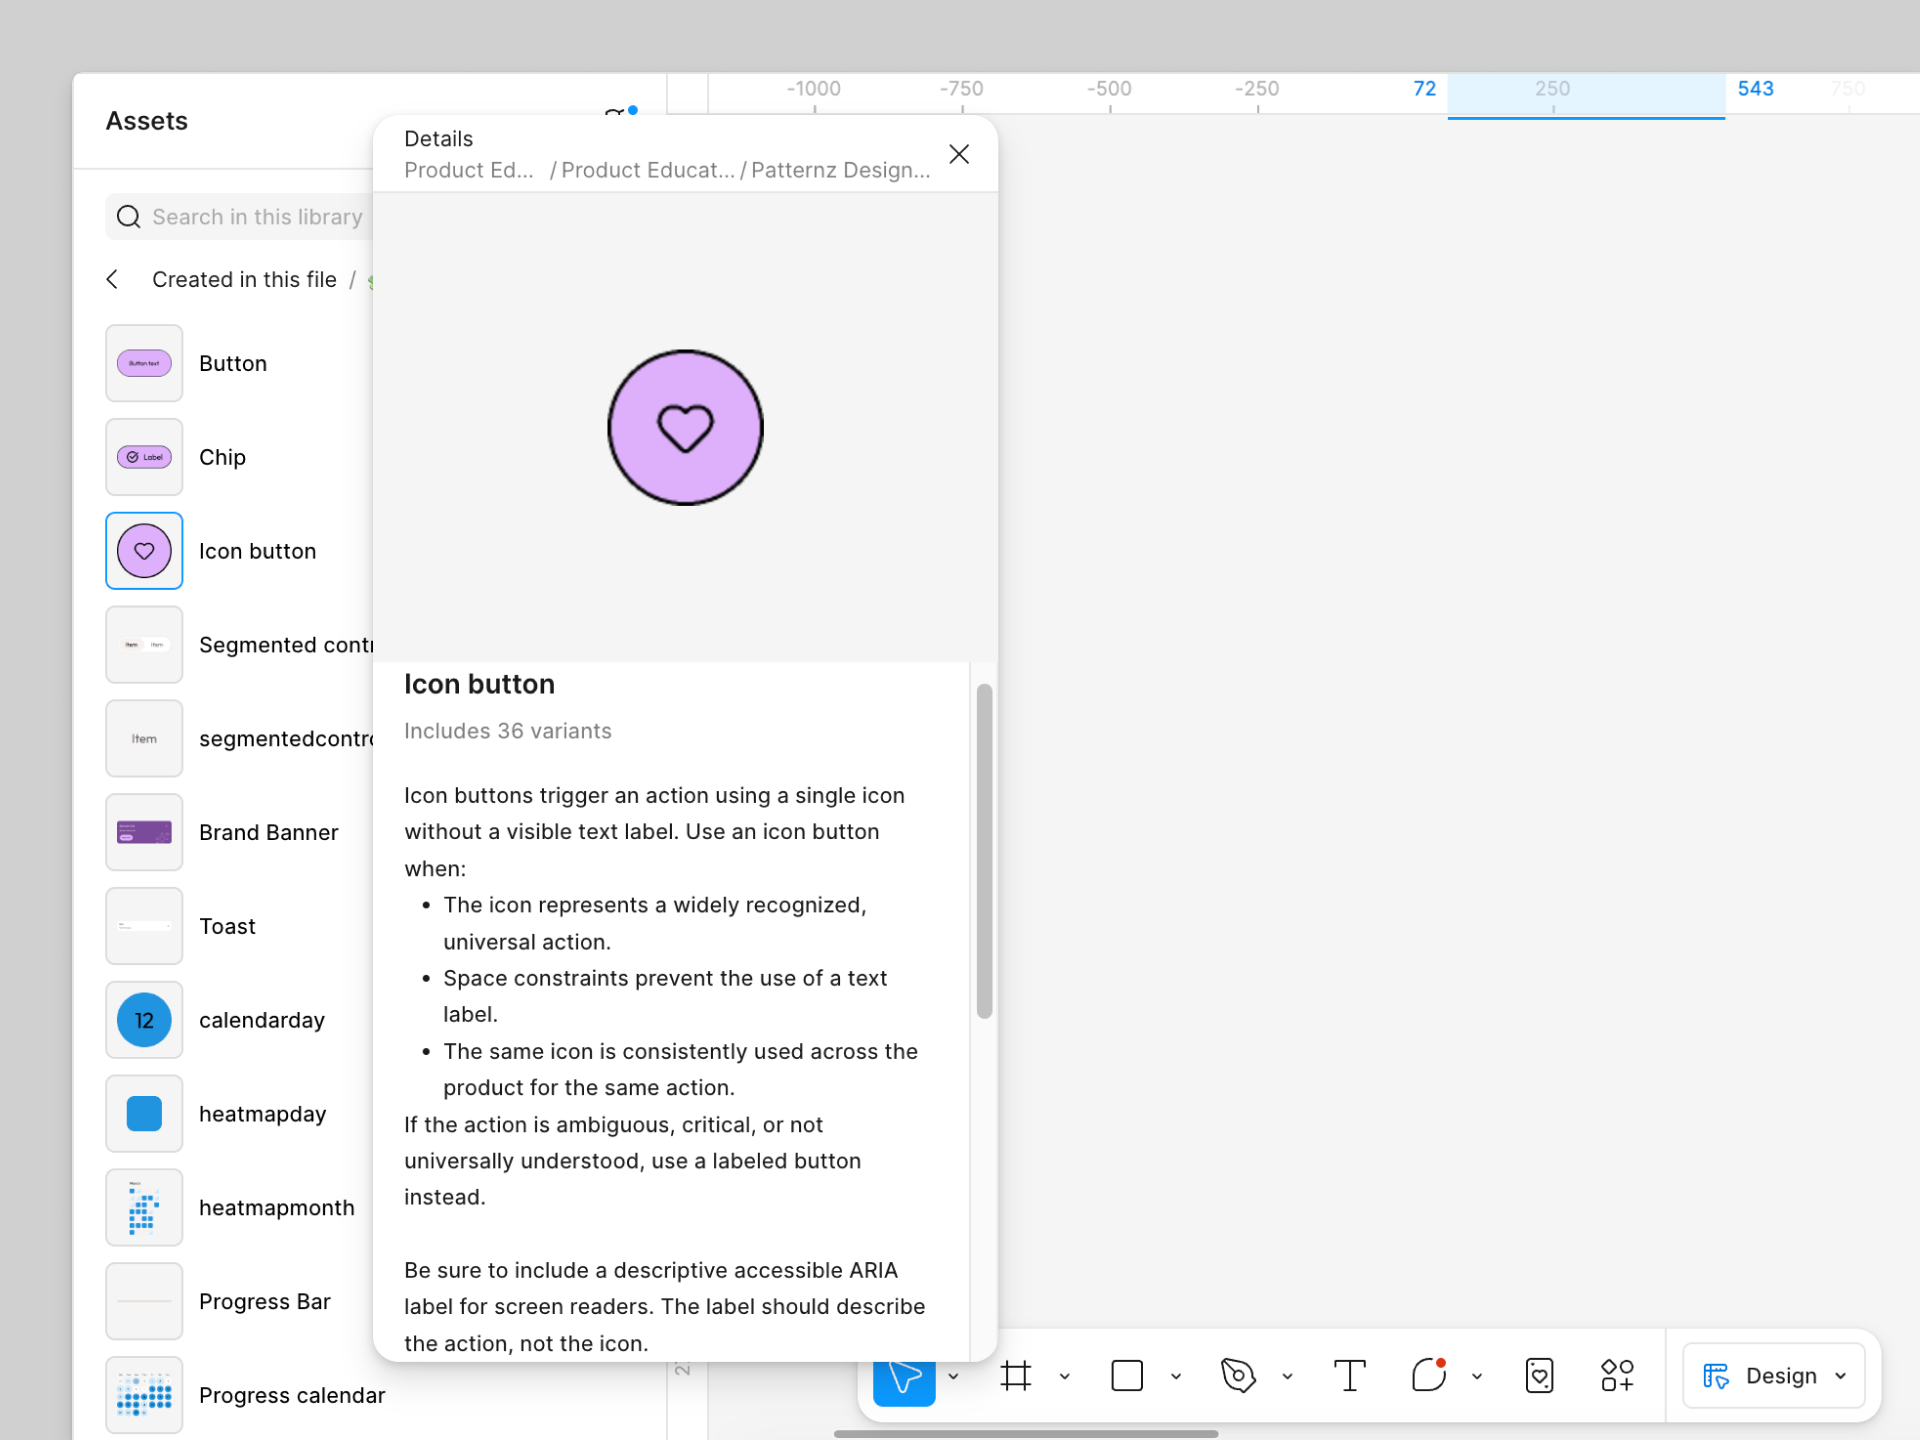Expand the shape tools dropdown chevron
Screen dimensions: 1920x1440
(1176, 1377)
